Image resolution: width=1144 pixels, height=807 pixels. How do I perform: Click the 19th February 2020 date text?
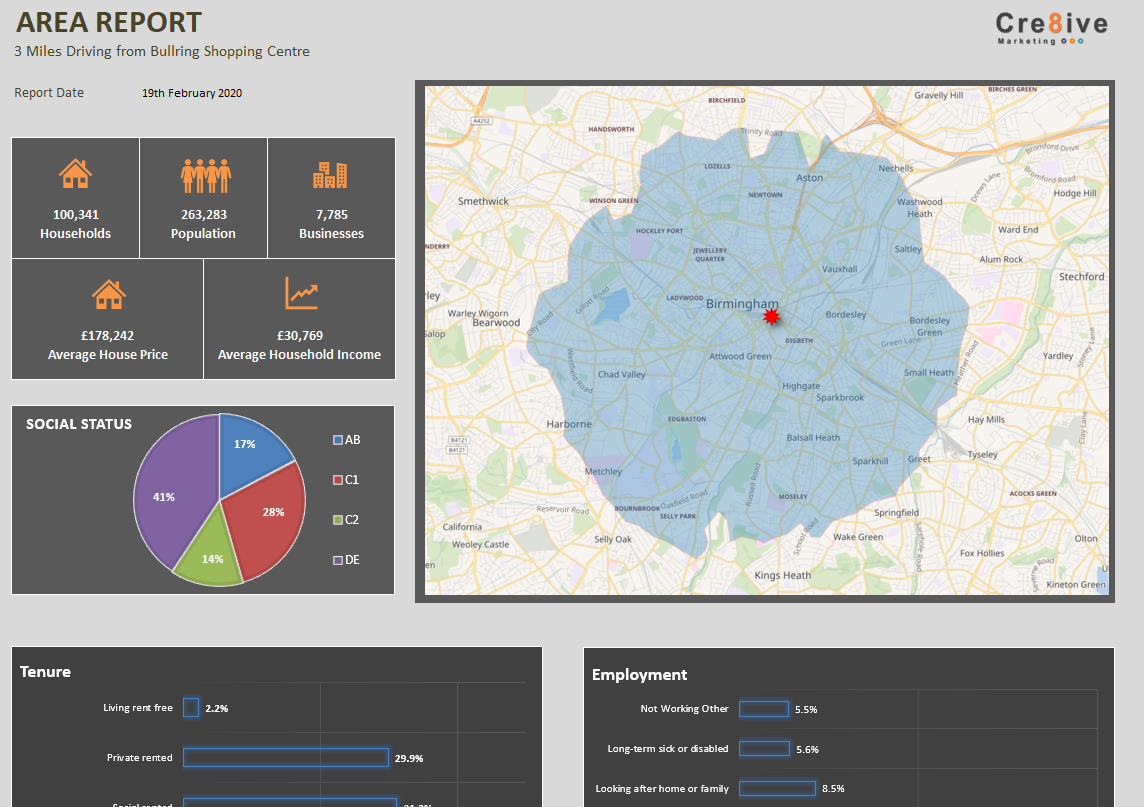point(191,92)
